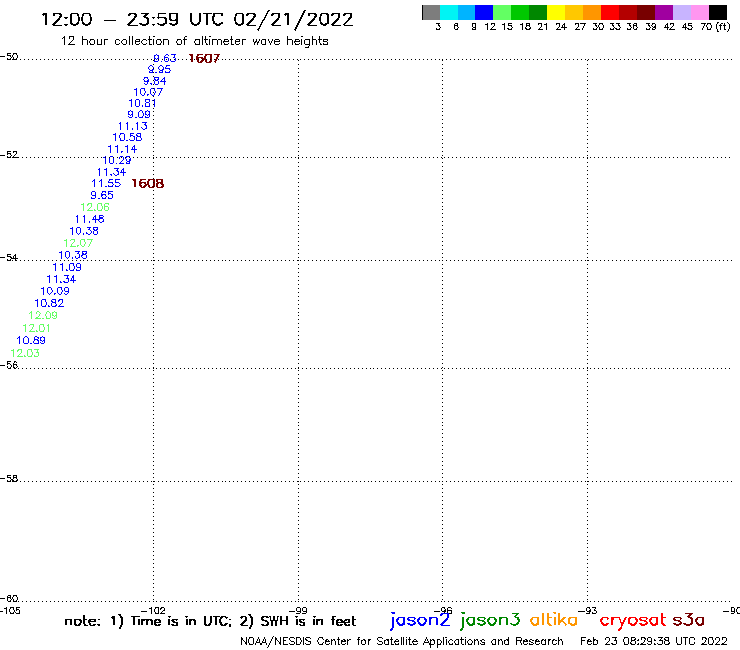
Task: Select the dark blue 12 ft legend swatch
Action: 484,12
